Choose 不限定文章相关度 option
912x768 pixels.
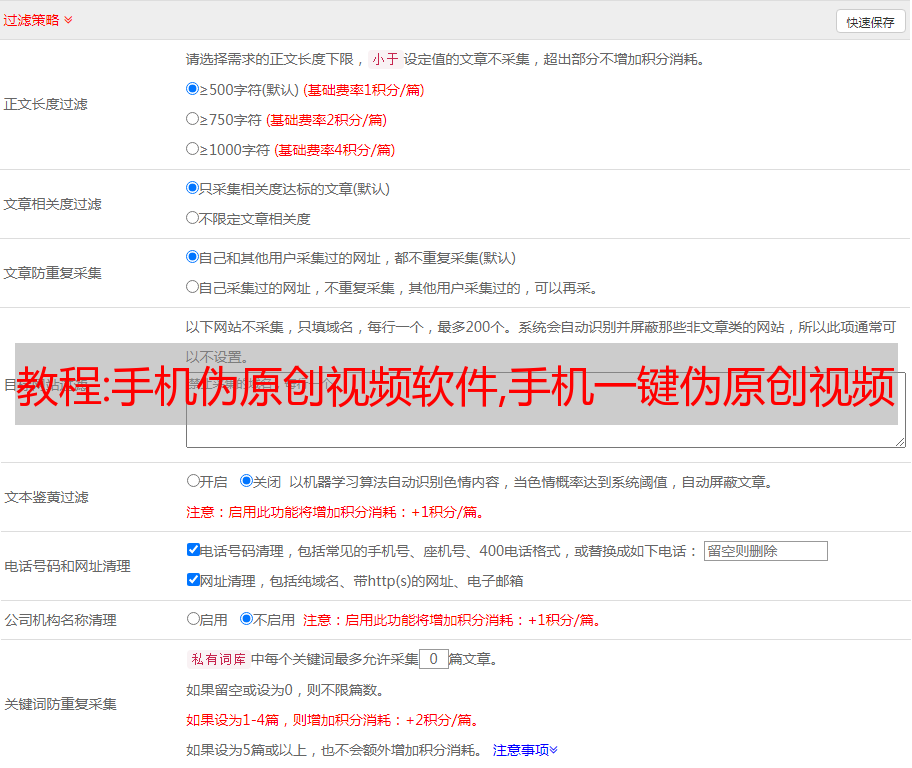193,218
